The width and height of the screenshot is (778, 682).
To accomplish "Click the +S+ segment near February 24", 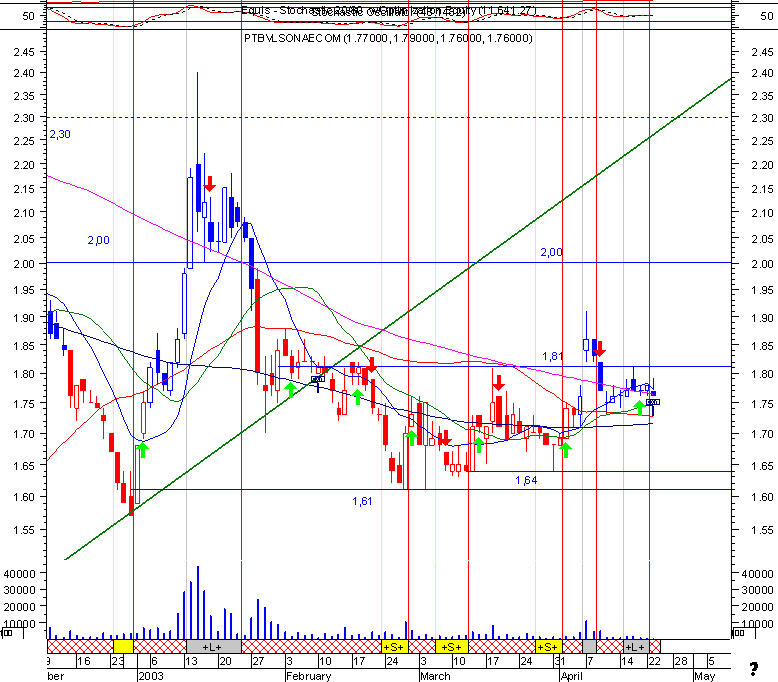I will point(394,647).
